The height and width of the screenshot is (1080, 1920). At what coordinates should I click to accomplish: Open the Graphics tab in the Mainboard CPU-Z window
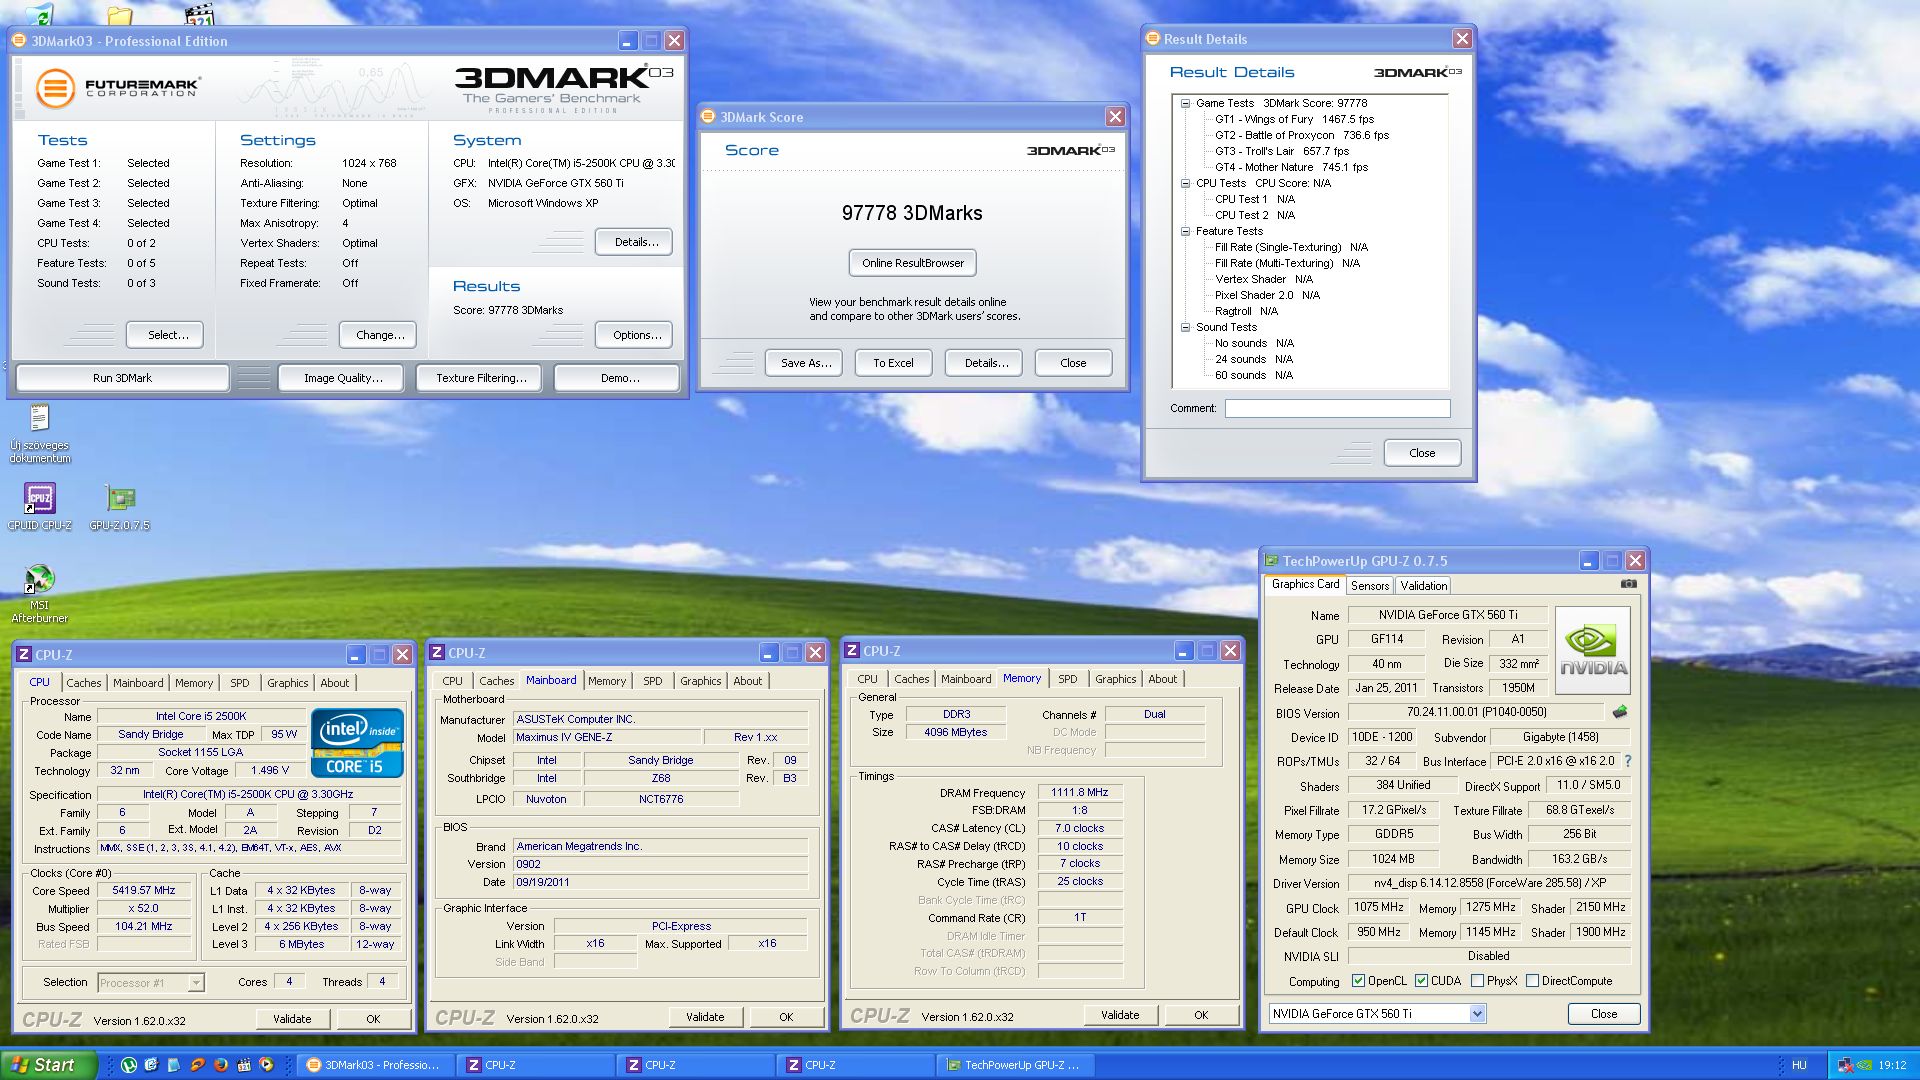(701, 681)
